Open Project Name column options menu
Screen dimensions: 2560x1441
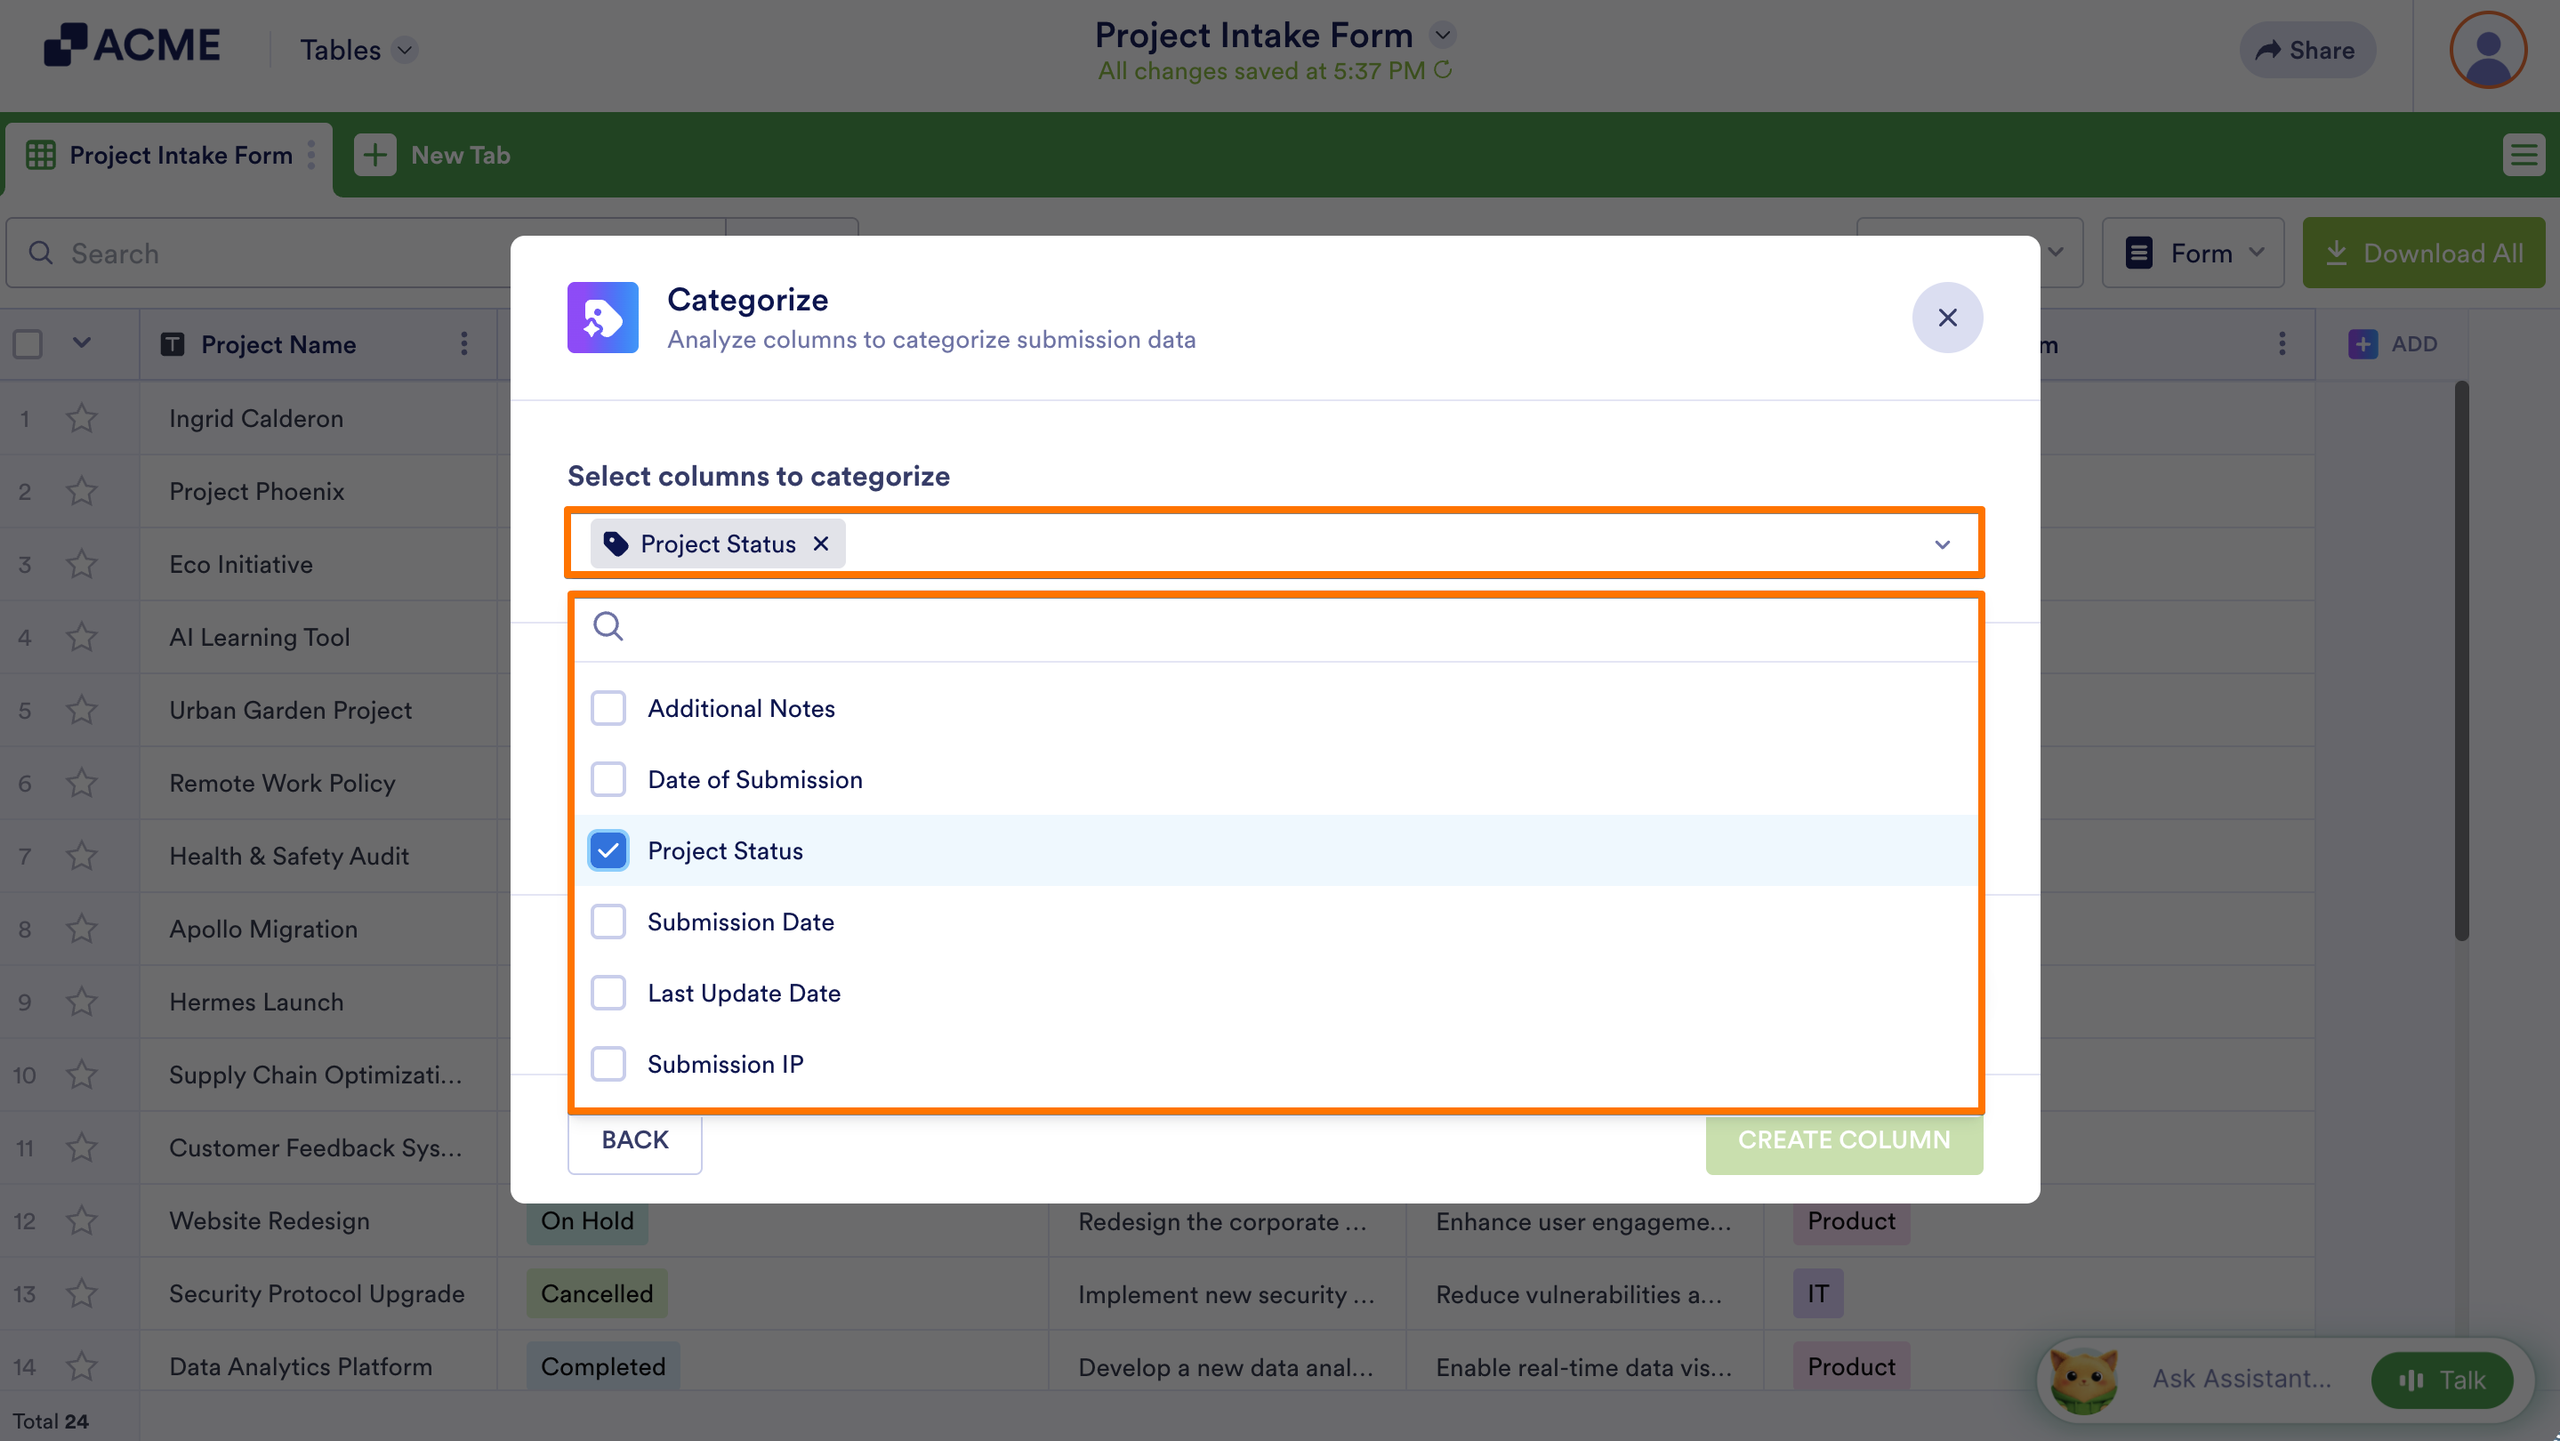coord(464,344)
